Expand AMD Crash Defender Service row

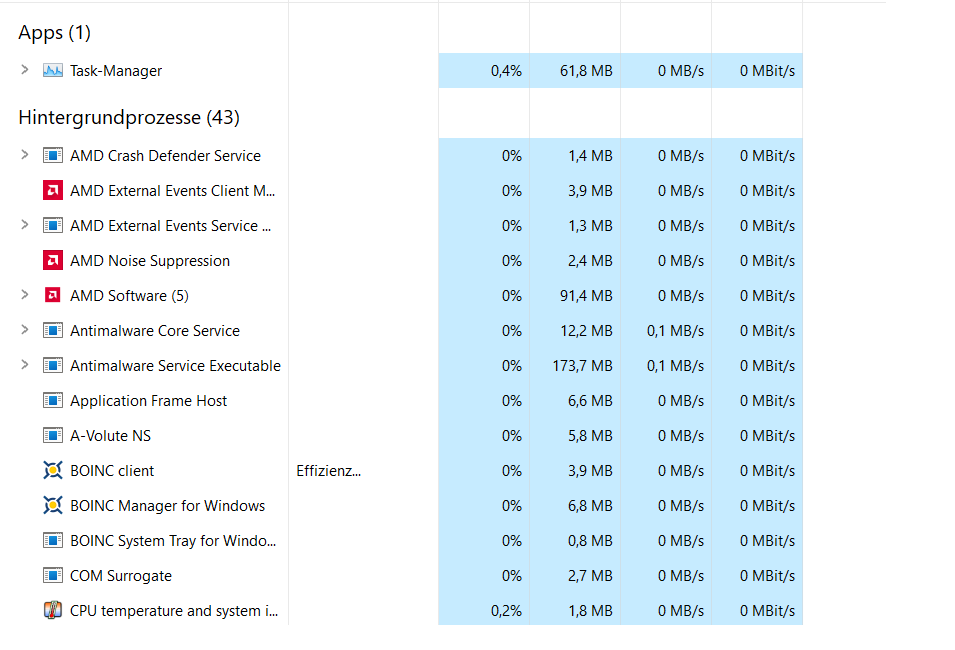(x=24, y=155)
